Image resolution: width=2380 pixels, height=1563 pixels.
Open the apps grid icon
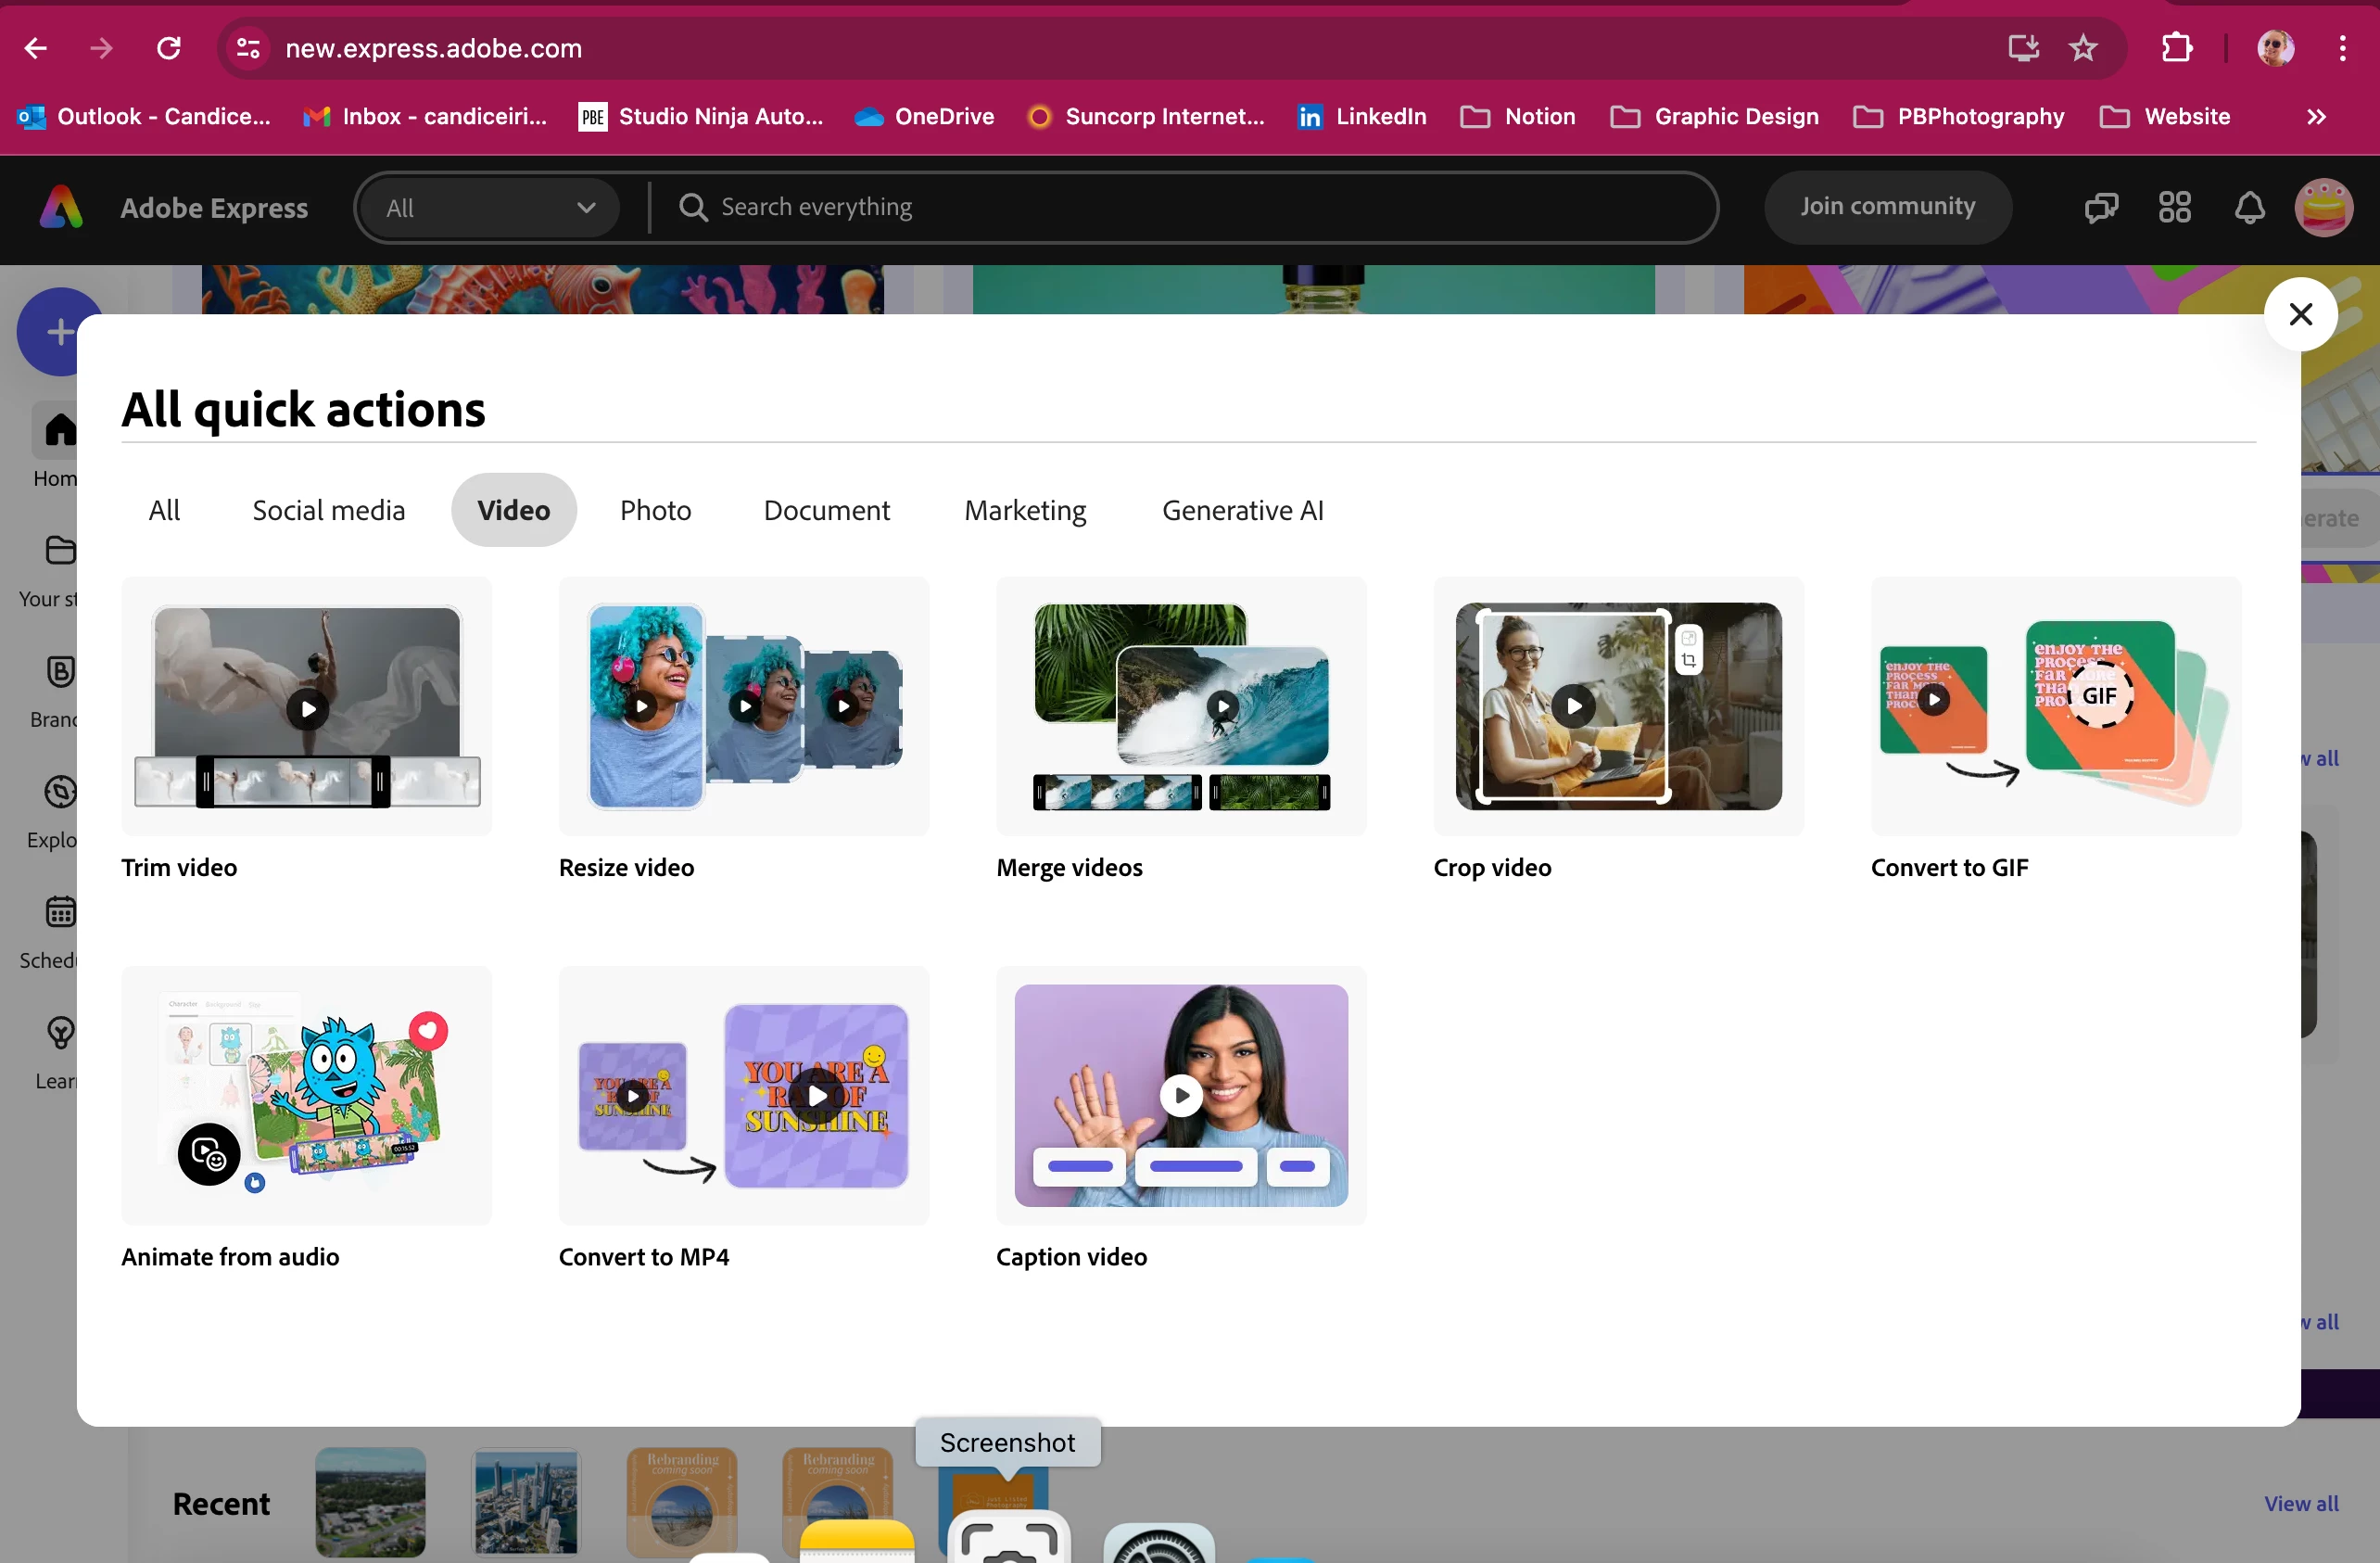pos(2174,207)
